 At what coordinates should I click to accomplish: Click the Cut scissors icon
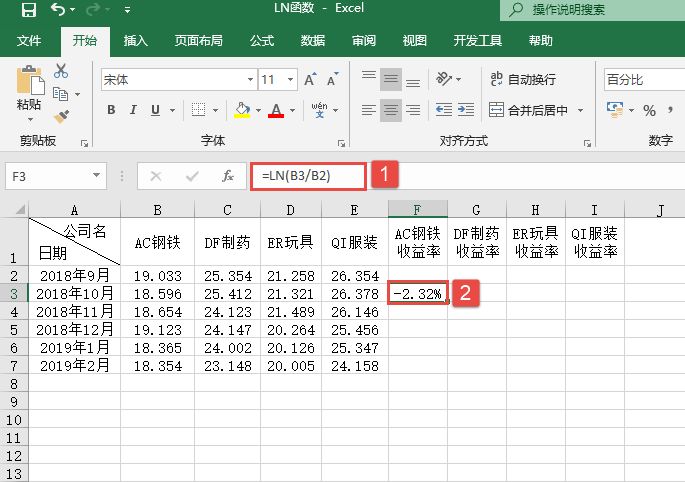pyautogui.click(x=61, y=71)
